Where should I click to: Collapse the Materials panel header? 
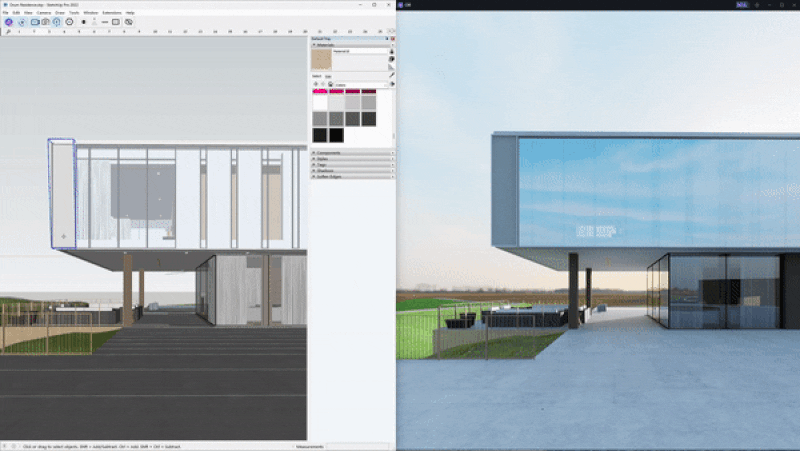pyautogui.click(x=353, y=45)
